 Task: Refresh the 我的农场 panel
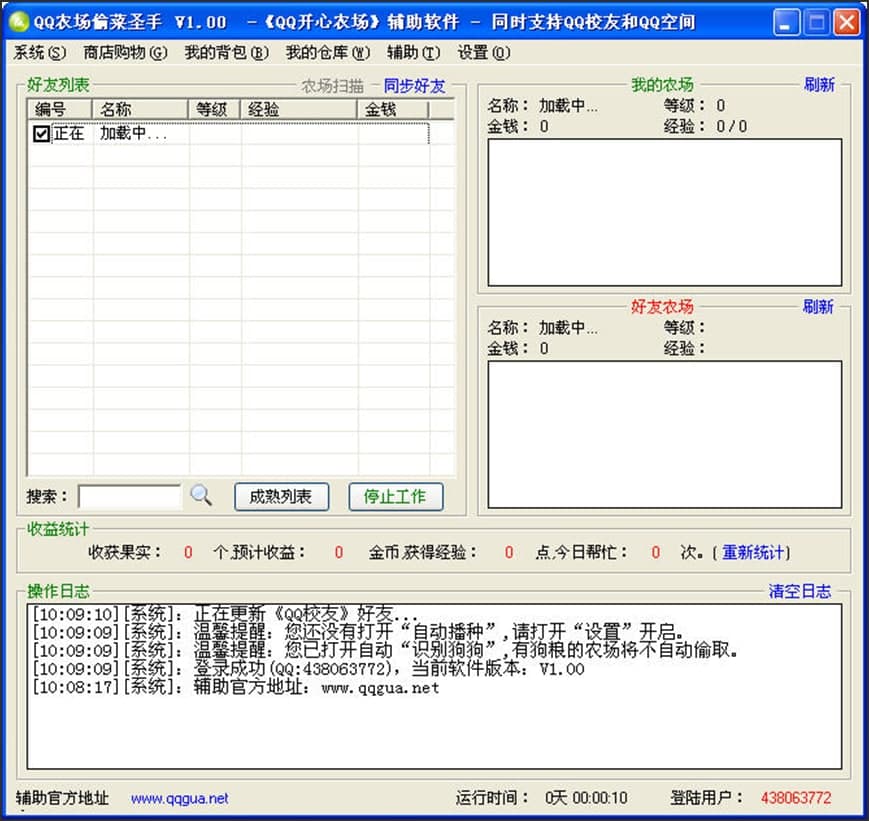818,85
